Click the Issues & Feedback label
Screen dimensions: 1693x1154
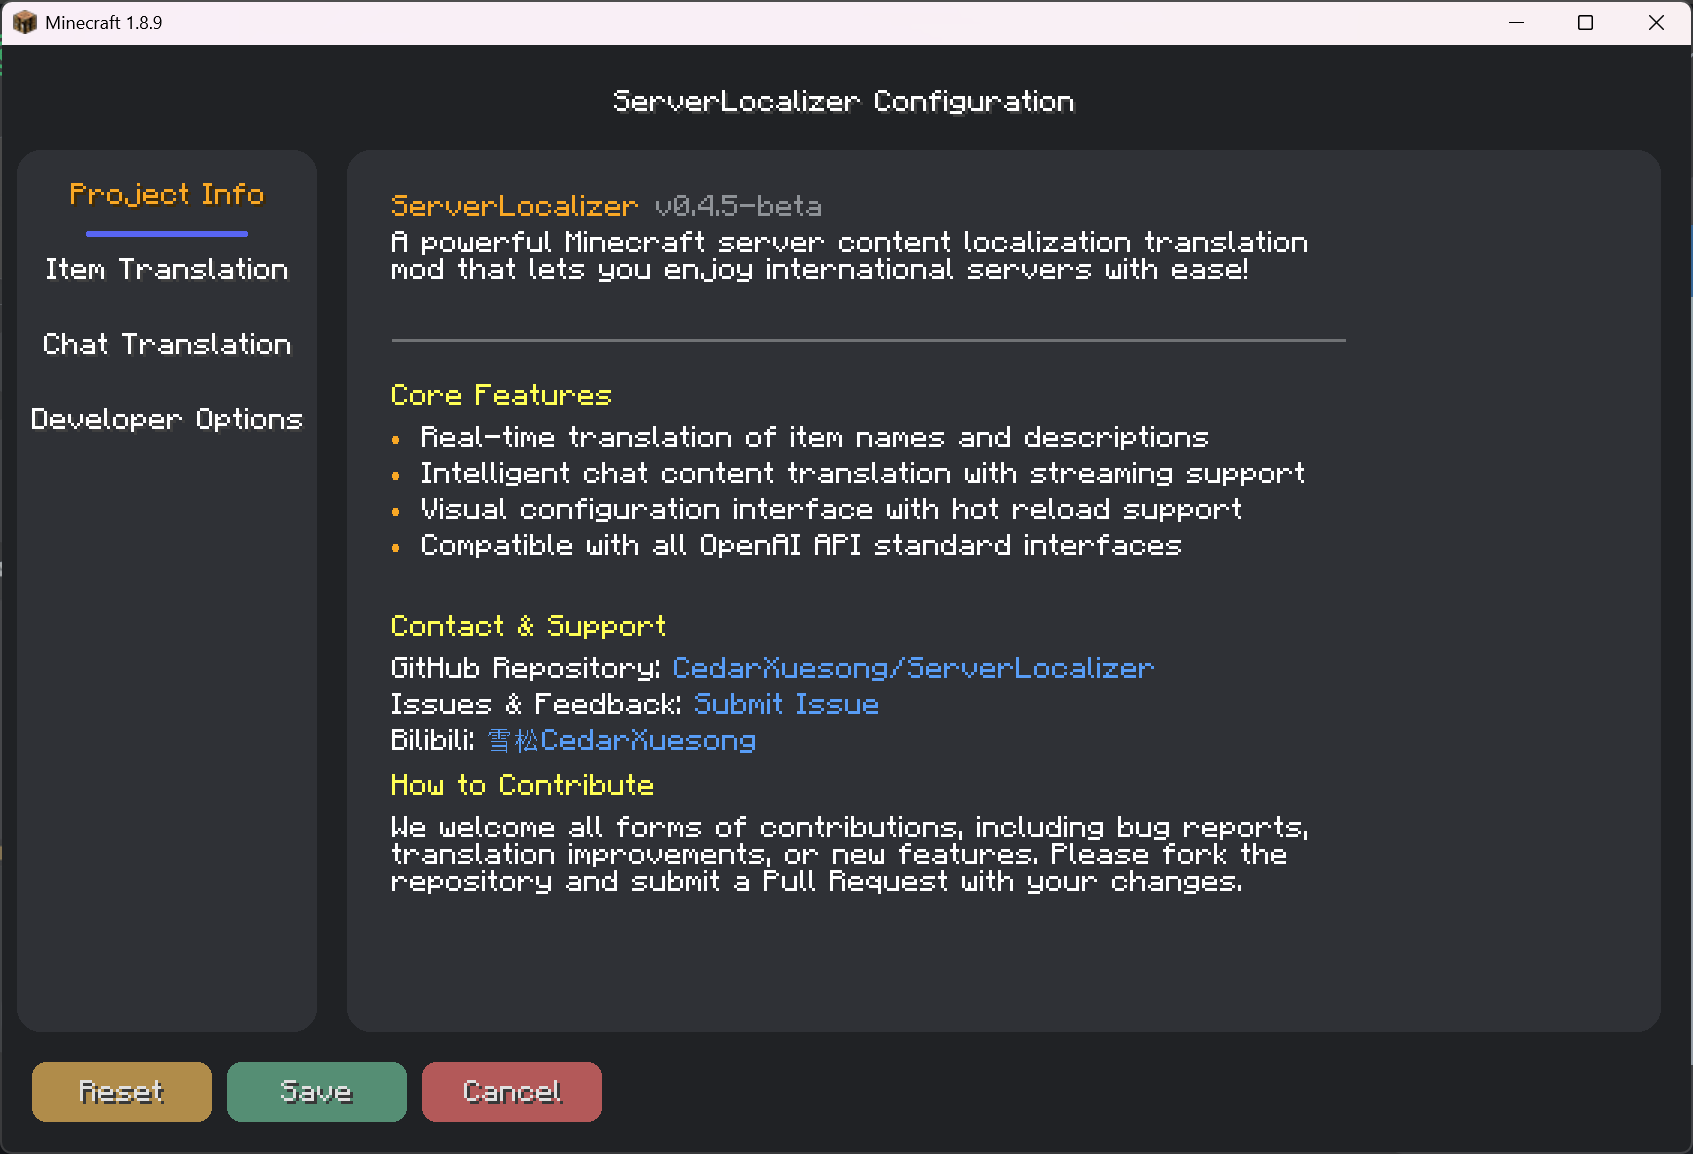click(536, 704)
